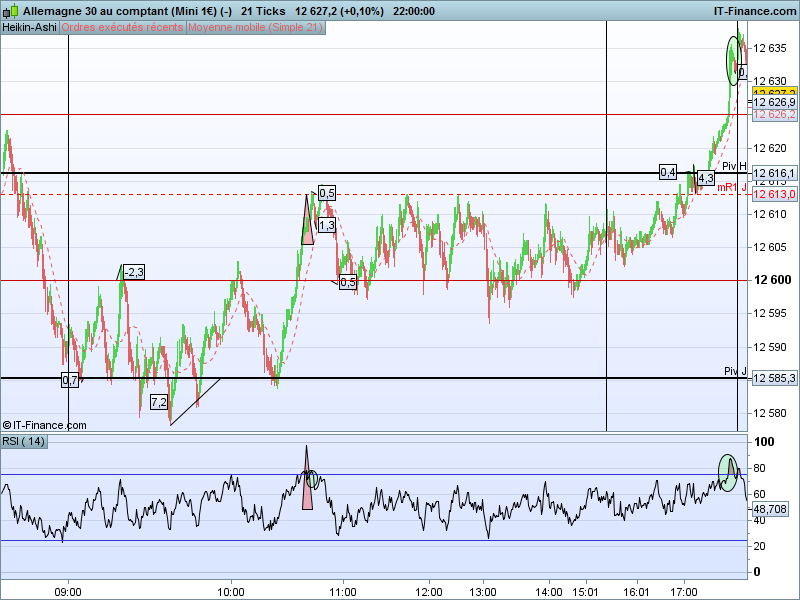Change the 21 Ticks timeframe label

[x=263, y=11]
